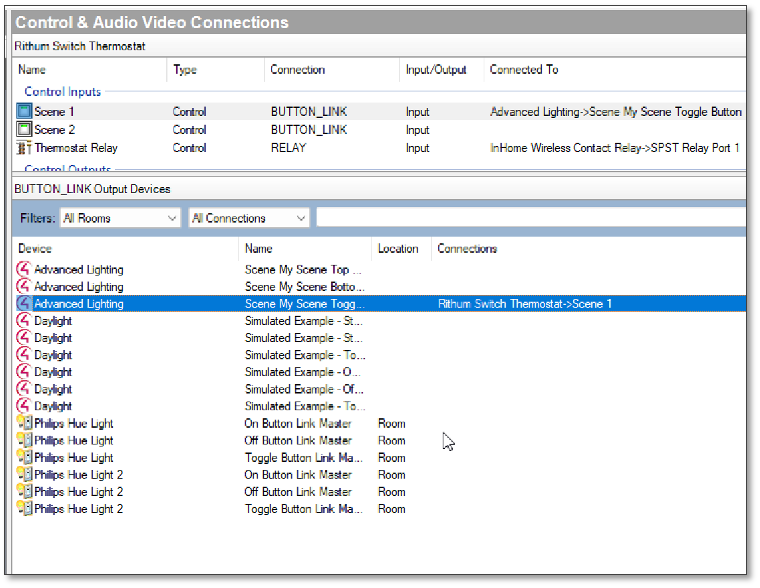Screen dimensions: 760x588
Task: Select Philips Hue Light 2 Off Button Link Master
Action: (x=298, y=492)
